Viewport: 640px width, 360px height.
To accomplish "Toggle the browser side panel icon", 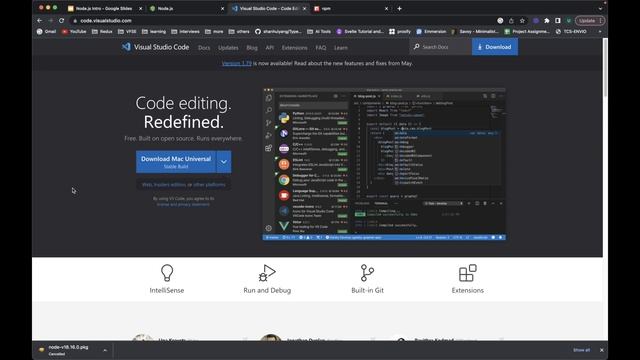I will click(x=558, y=21).
